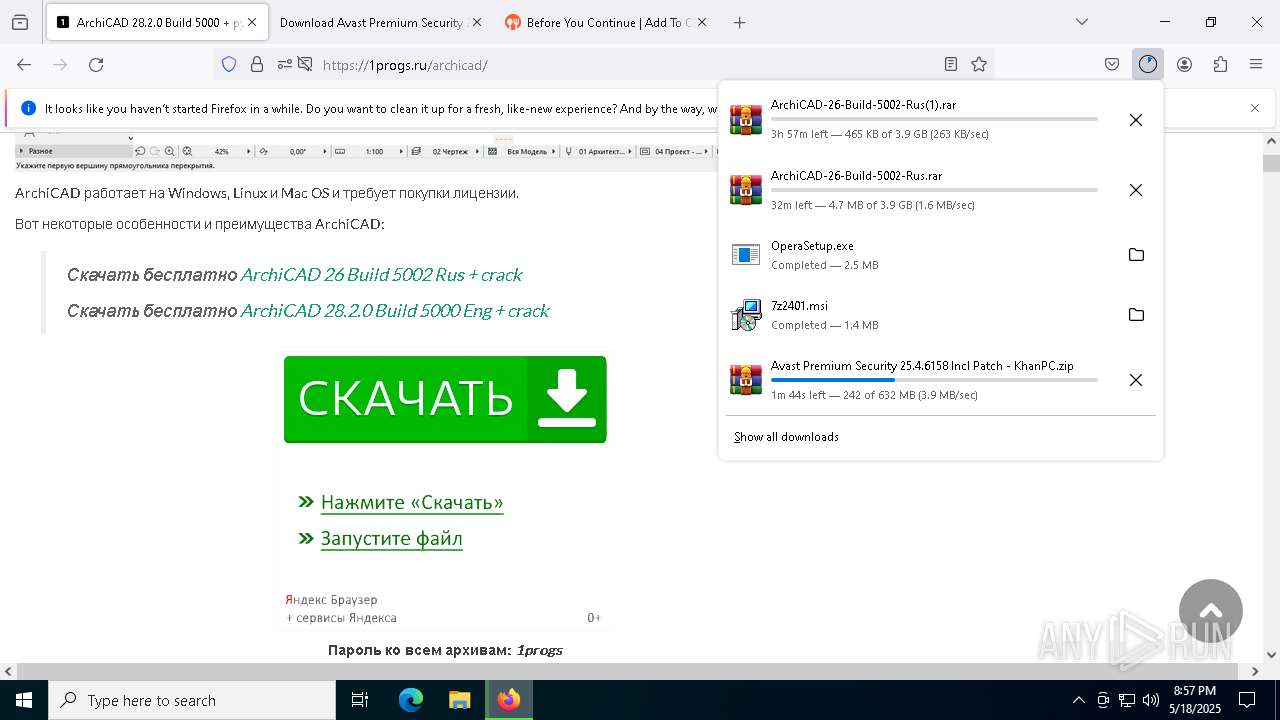Save page to Pocket
This screenshot has width=1280, height=720.
pos(1112,64)
